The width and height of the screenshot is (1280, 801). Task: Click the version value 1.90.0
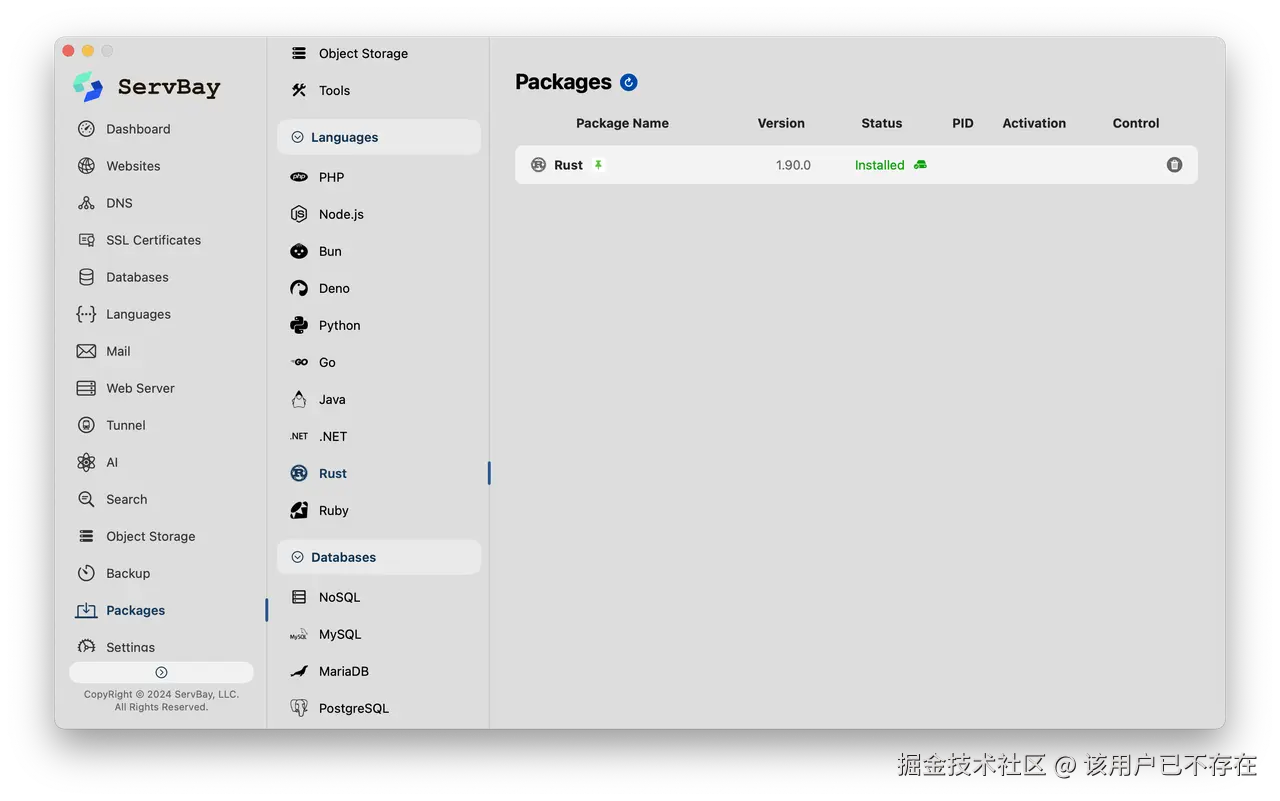point(793,165)
